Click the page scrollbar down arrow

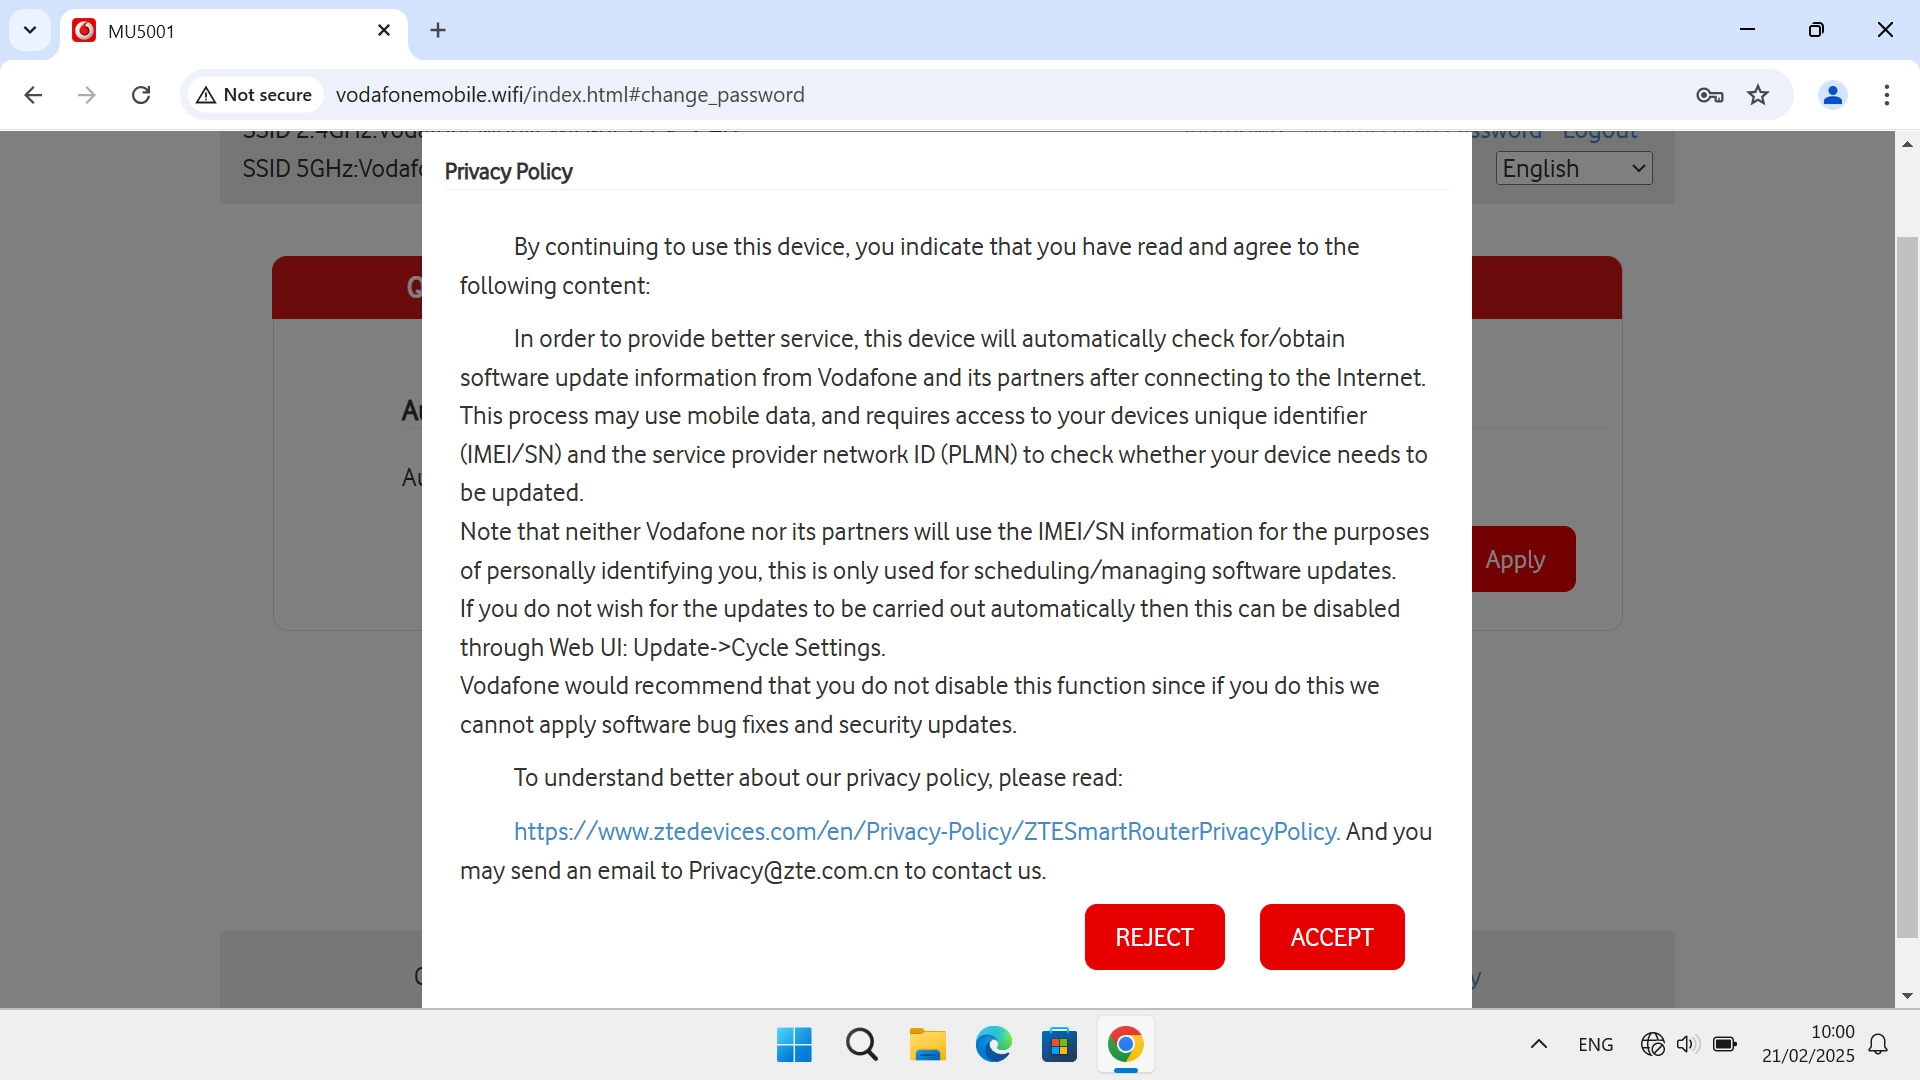pos(1906,995)
